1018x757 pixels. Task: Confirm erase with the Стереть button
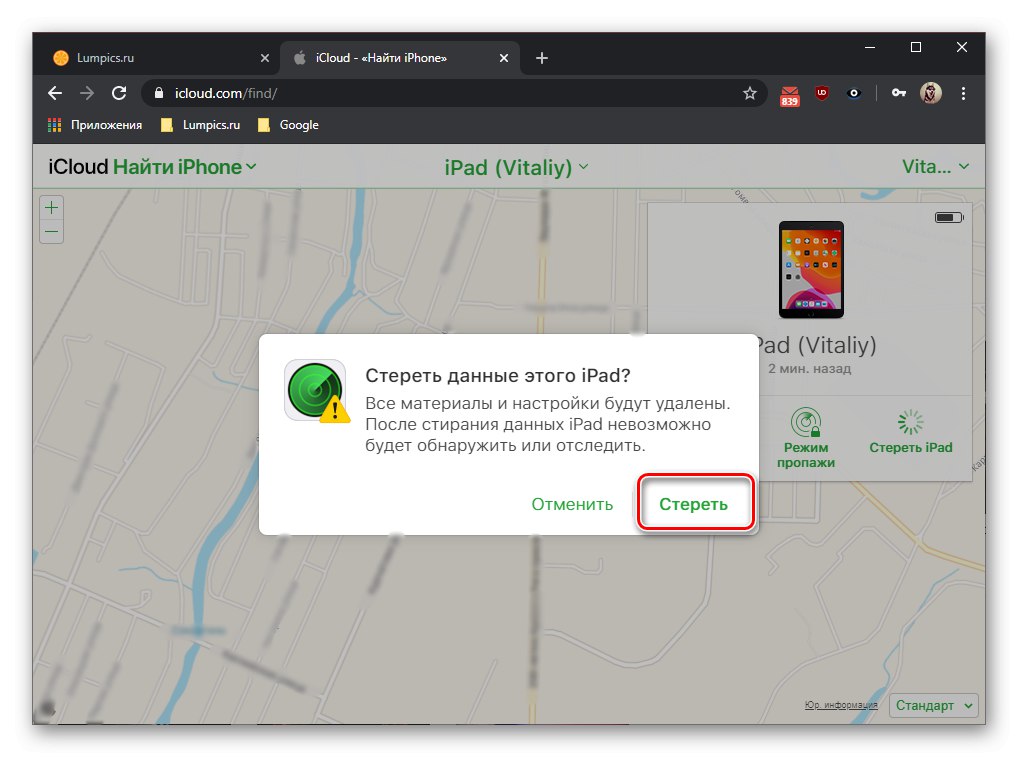click(x=693, y=504)
